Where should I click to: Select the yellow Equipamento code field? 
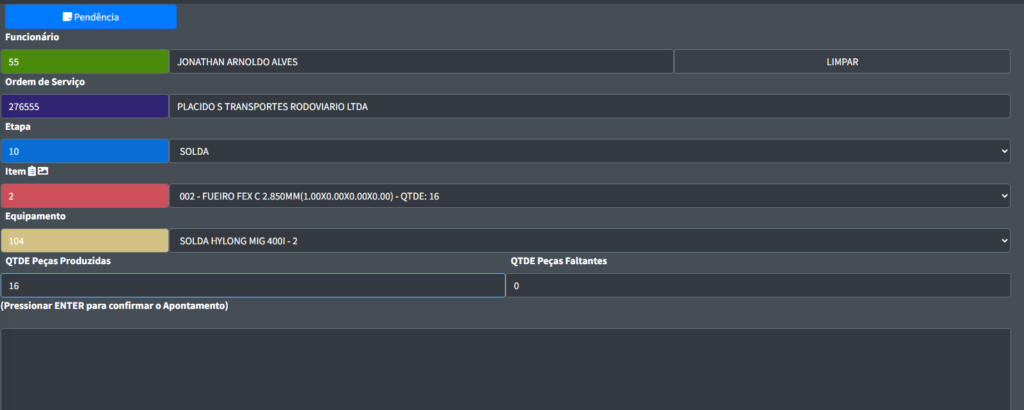coord(85,241)
